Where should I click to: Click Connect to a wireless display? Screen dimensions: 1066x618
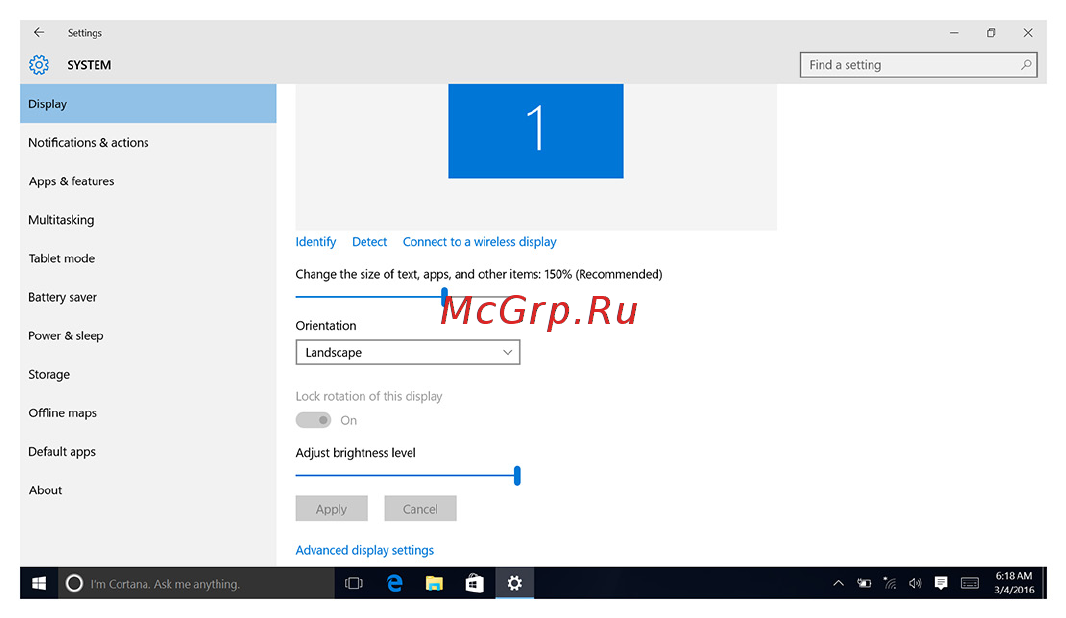click(x=479, y=242)
